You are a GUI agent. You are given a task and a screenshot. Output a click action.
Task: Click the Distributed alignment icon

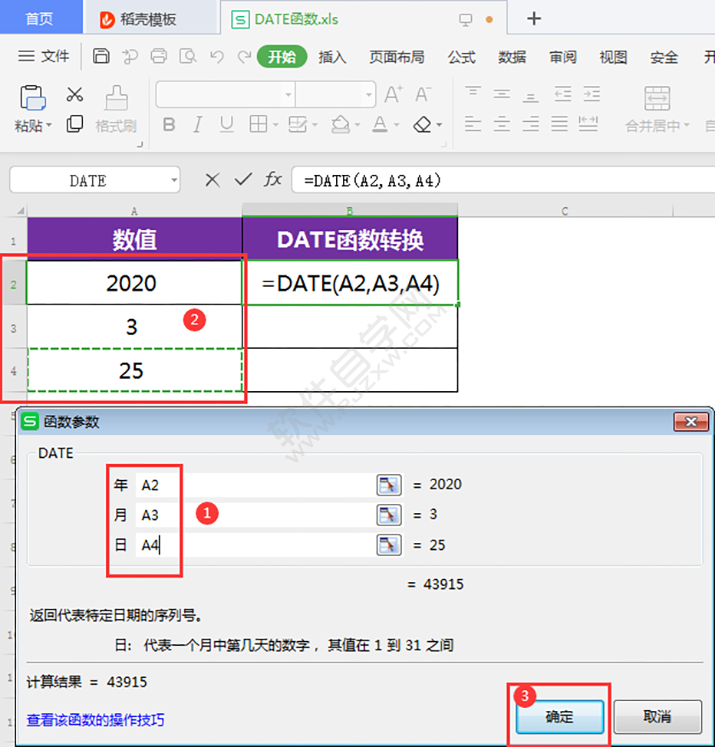[588, 124]
